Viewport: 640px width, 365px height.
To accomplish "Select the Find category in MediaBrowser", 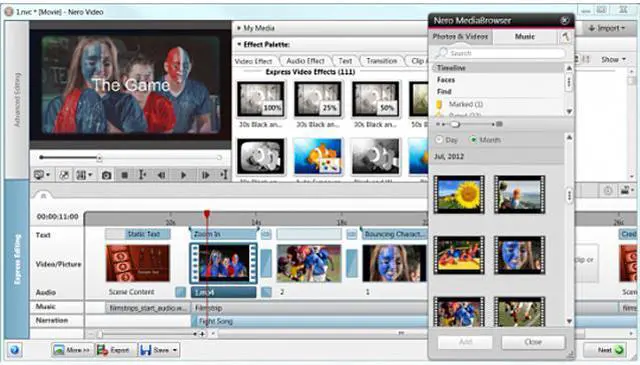I will coord(444,91).
